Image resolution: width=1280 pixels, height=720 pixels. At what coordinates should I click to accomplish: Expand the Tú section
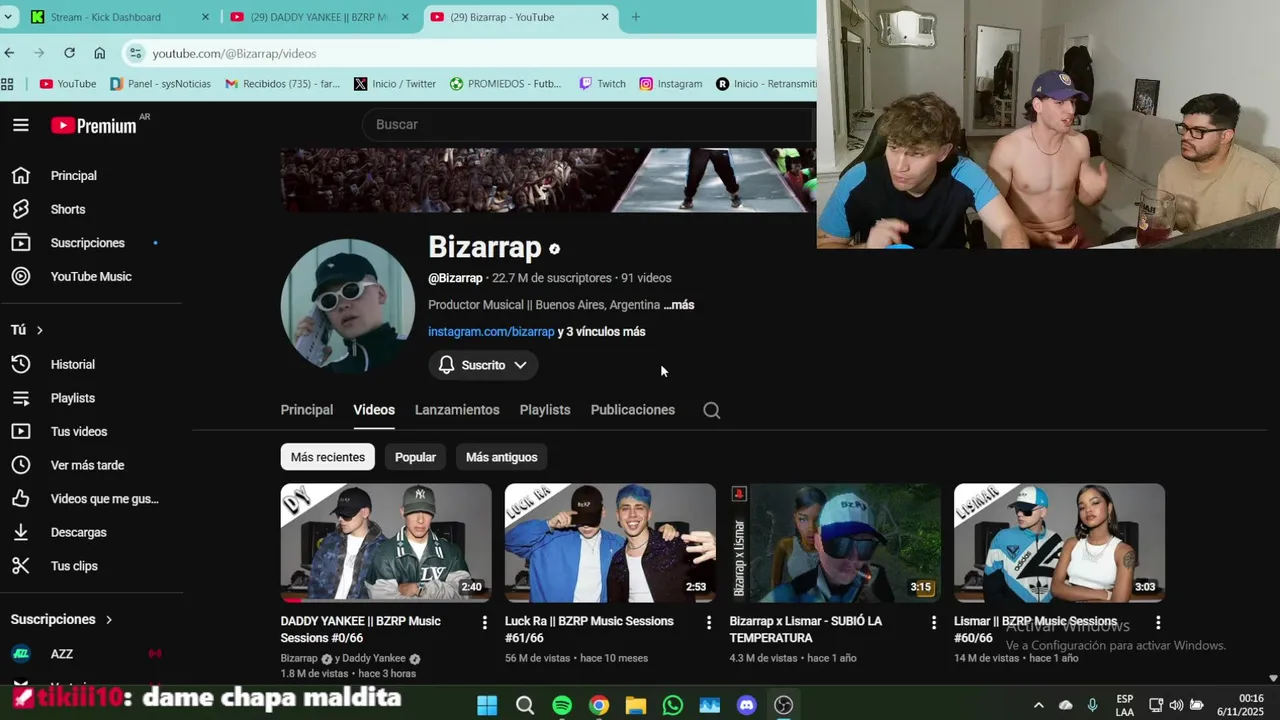27,330
